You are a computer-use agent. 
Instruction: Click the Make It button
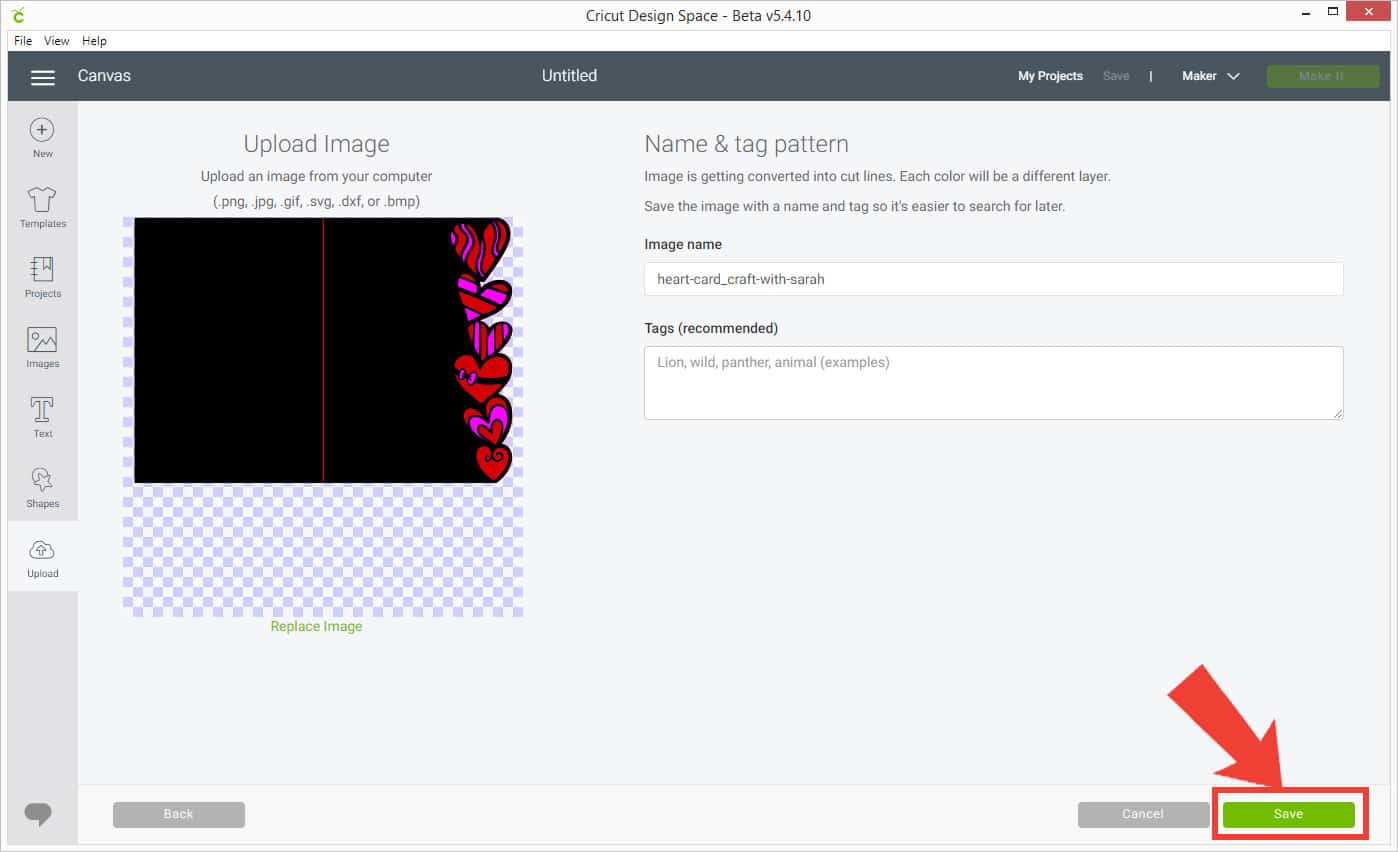click(1322, 76)
